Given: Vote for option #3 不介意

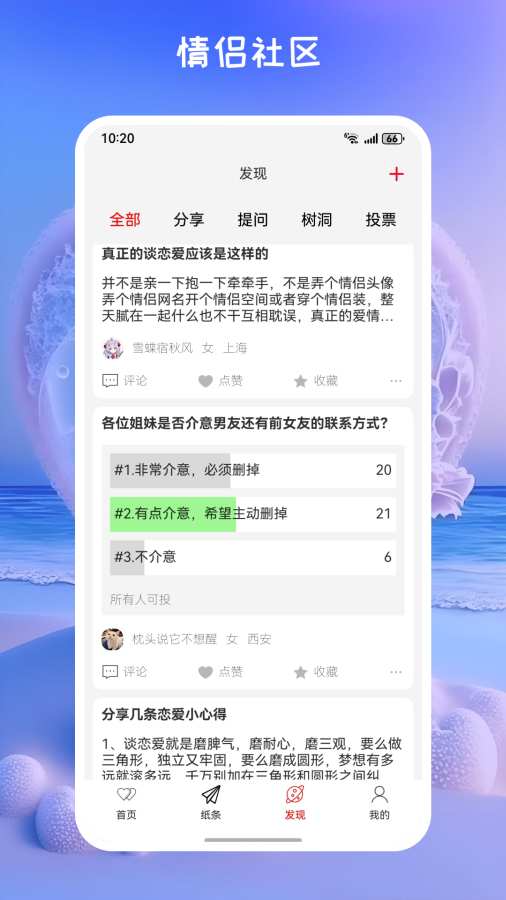Looking at the screenshot, I should (x=253, y=557).
